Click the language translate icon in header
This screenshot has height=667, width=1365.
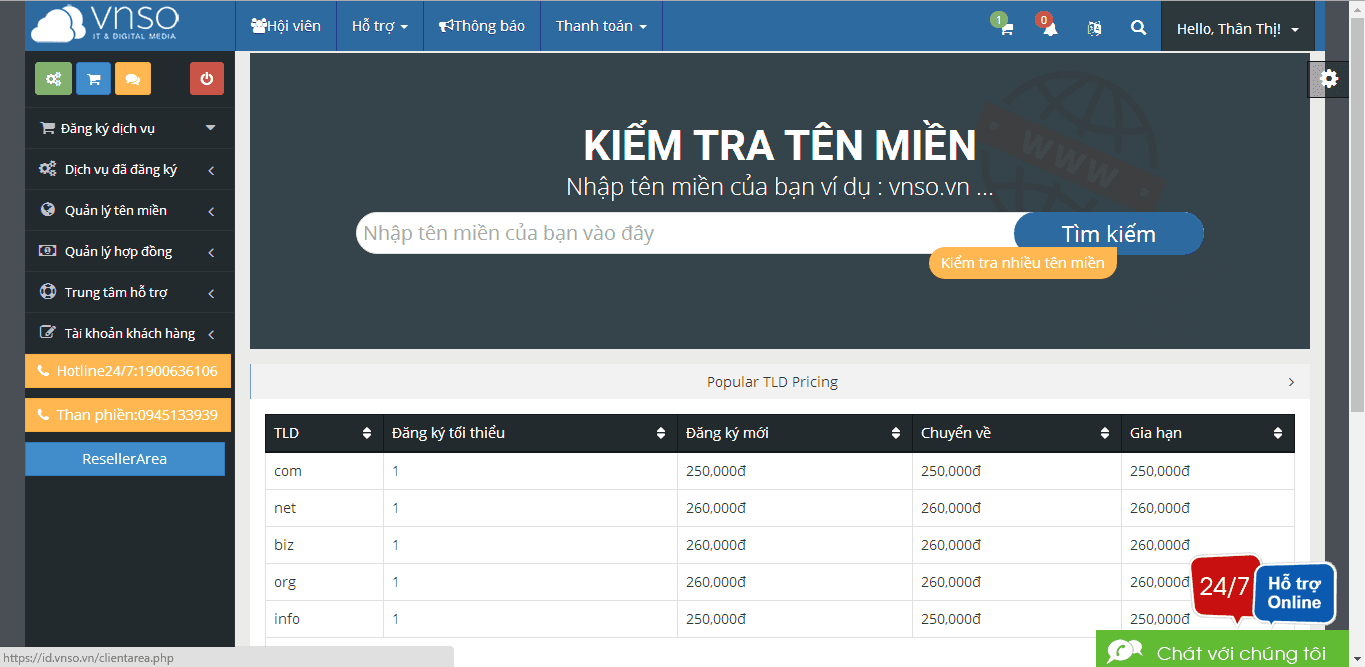coord(1094,28)
